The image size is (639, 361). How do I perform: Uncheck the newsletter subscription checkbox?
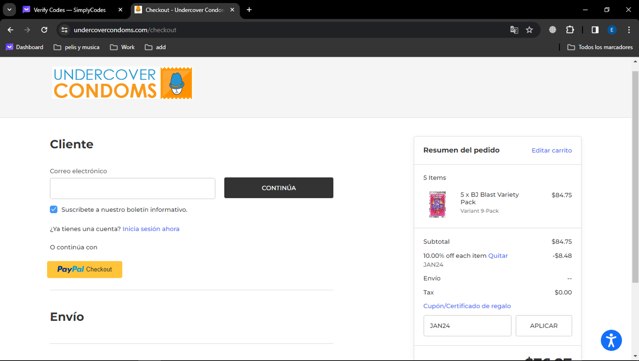point(53,209)
